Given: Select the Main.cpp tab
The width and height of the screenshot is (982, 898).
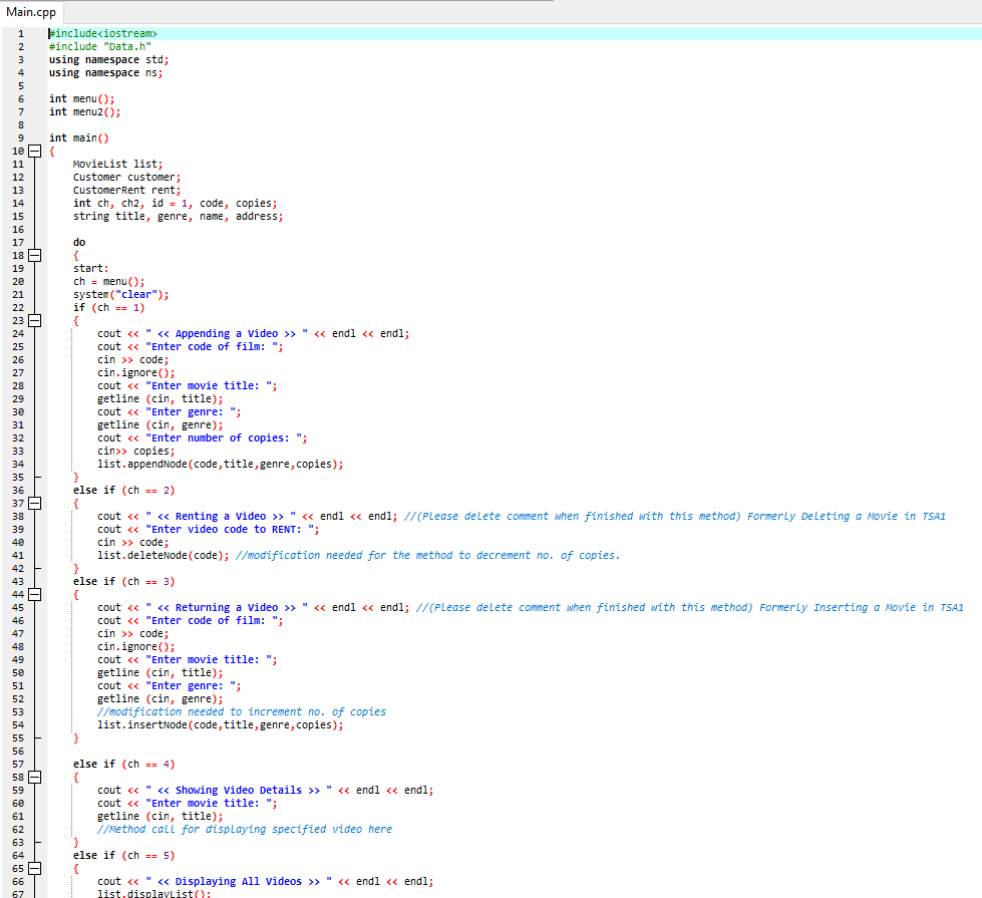Looking at the screenshot, I should 31,12.
